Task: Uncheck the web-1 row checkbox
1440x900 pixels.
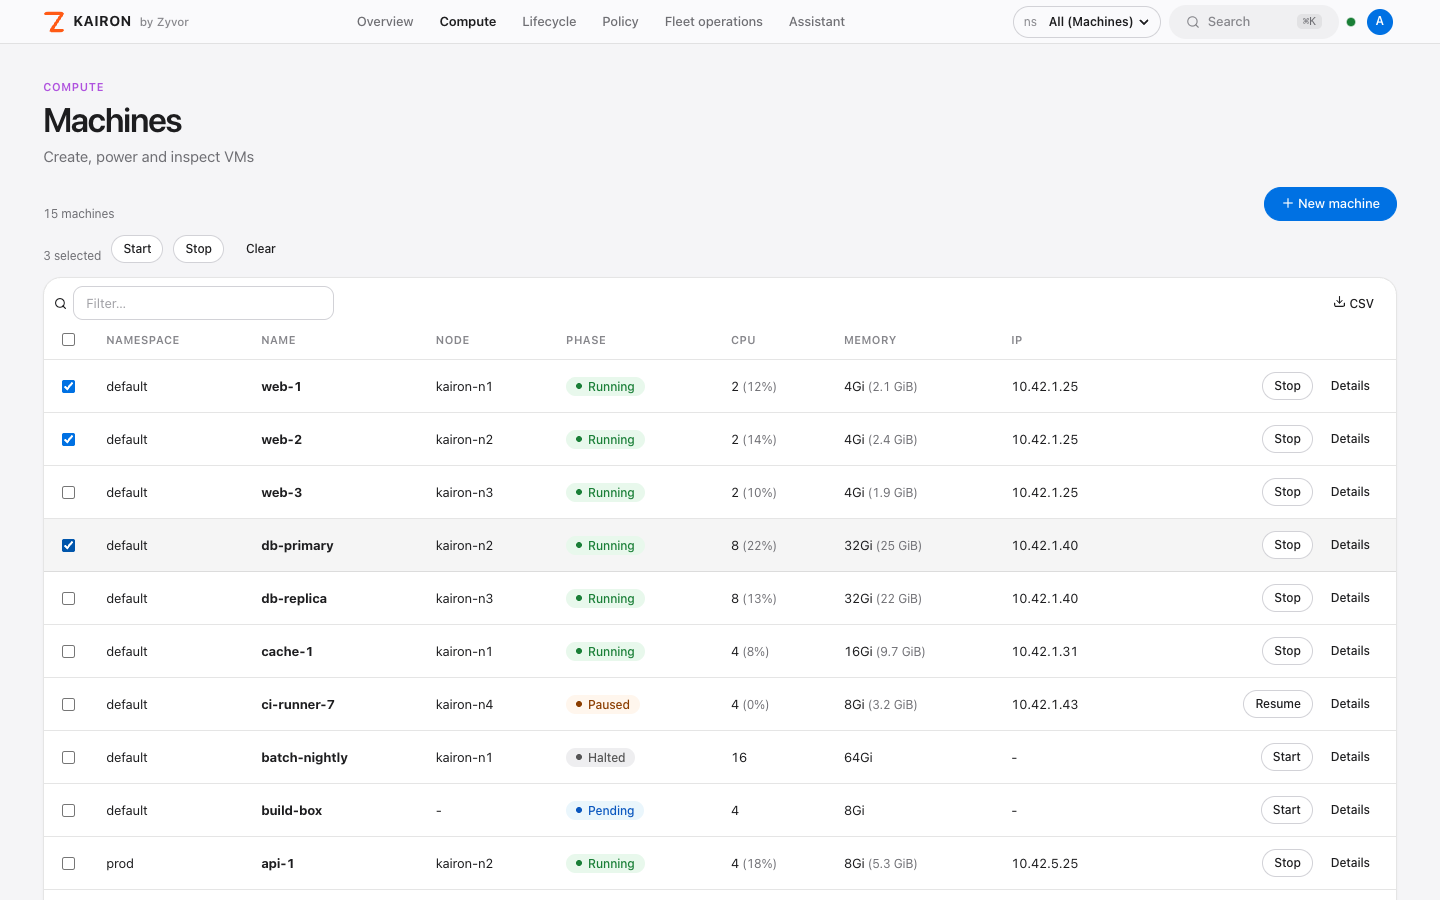Action: tap(69, 386)
